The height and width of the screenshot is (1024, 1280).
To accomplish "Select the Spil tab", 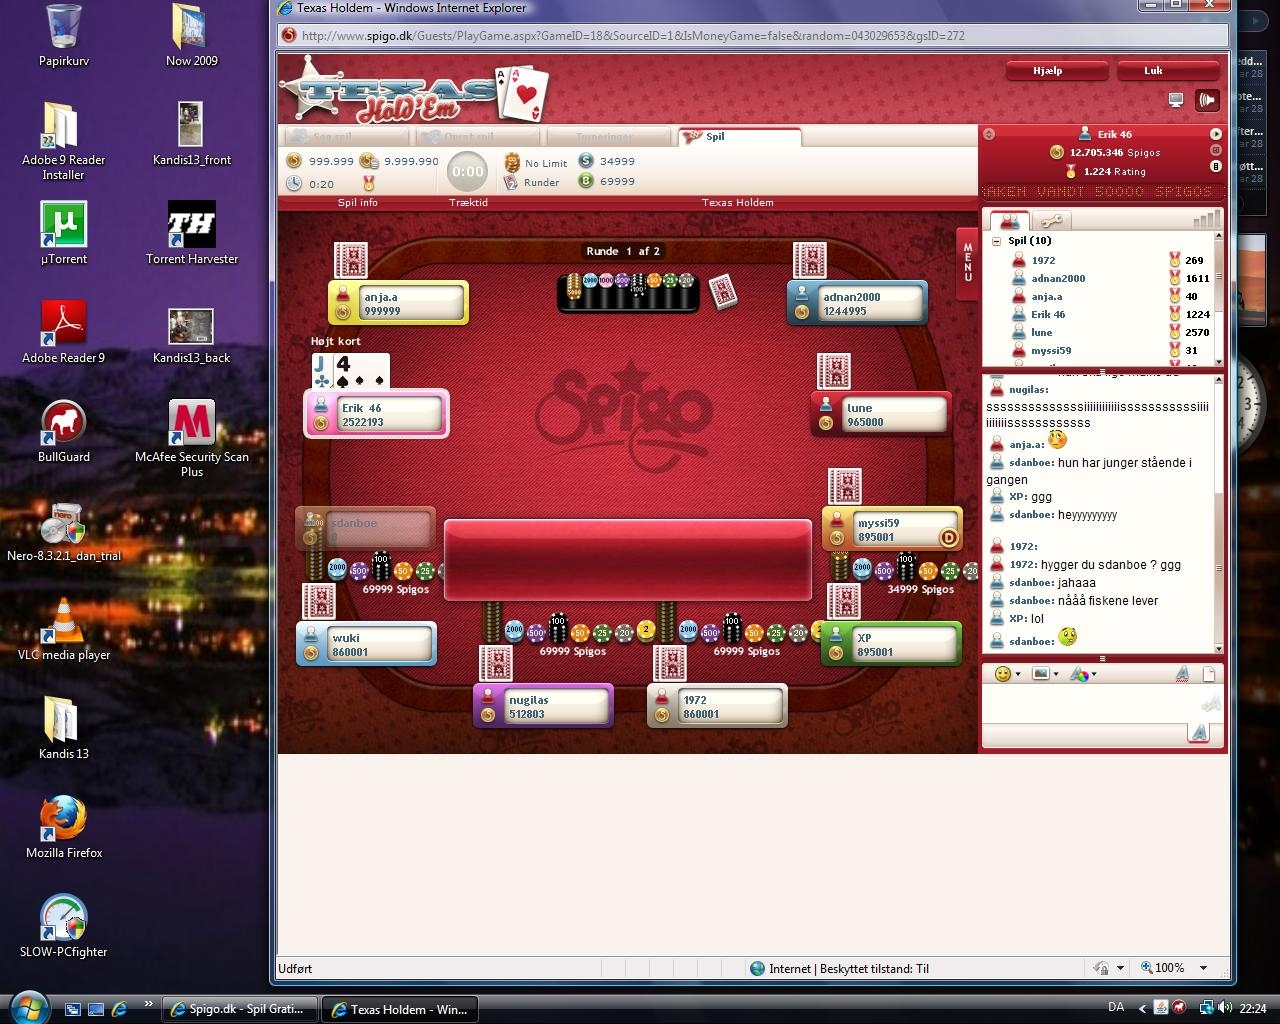I will 738,137.
